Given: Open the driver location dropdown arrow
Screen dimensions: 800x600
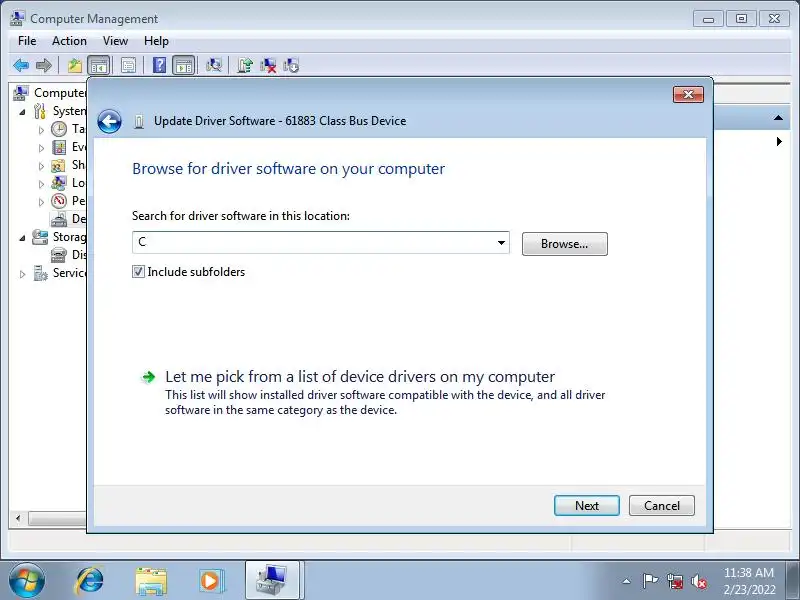Looking at the screenshot, I should tap(501, 242).
